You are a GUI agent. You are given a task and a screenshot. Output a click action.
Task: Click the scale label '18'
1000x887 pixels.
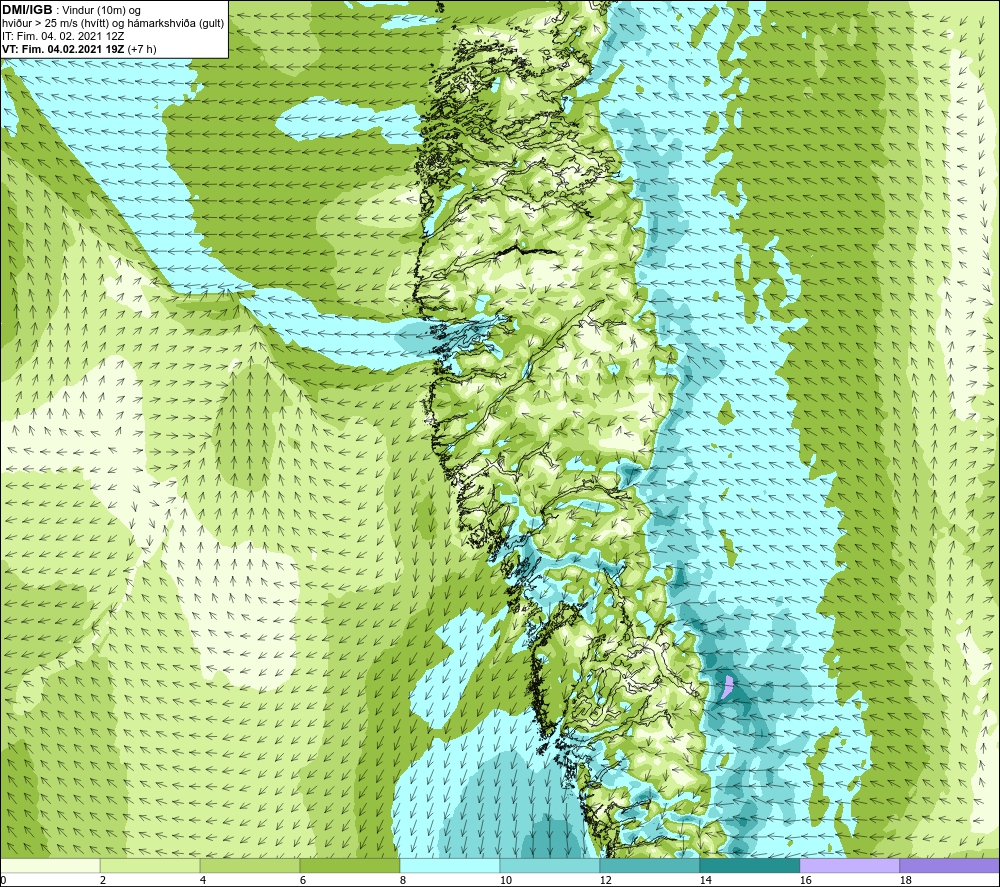906,881
